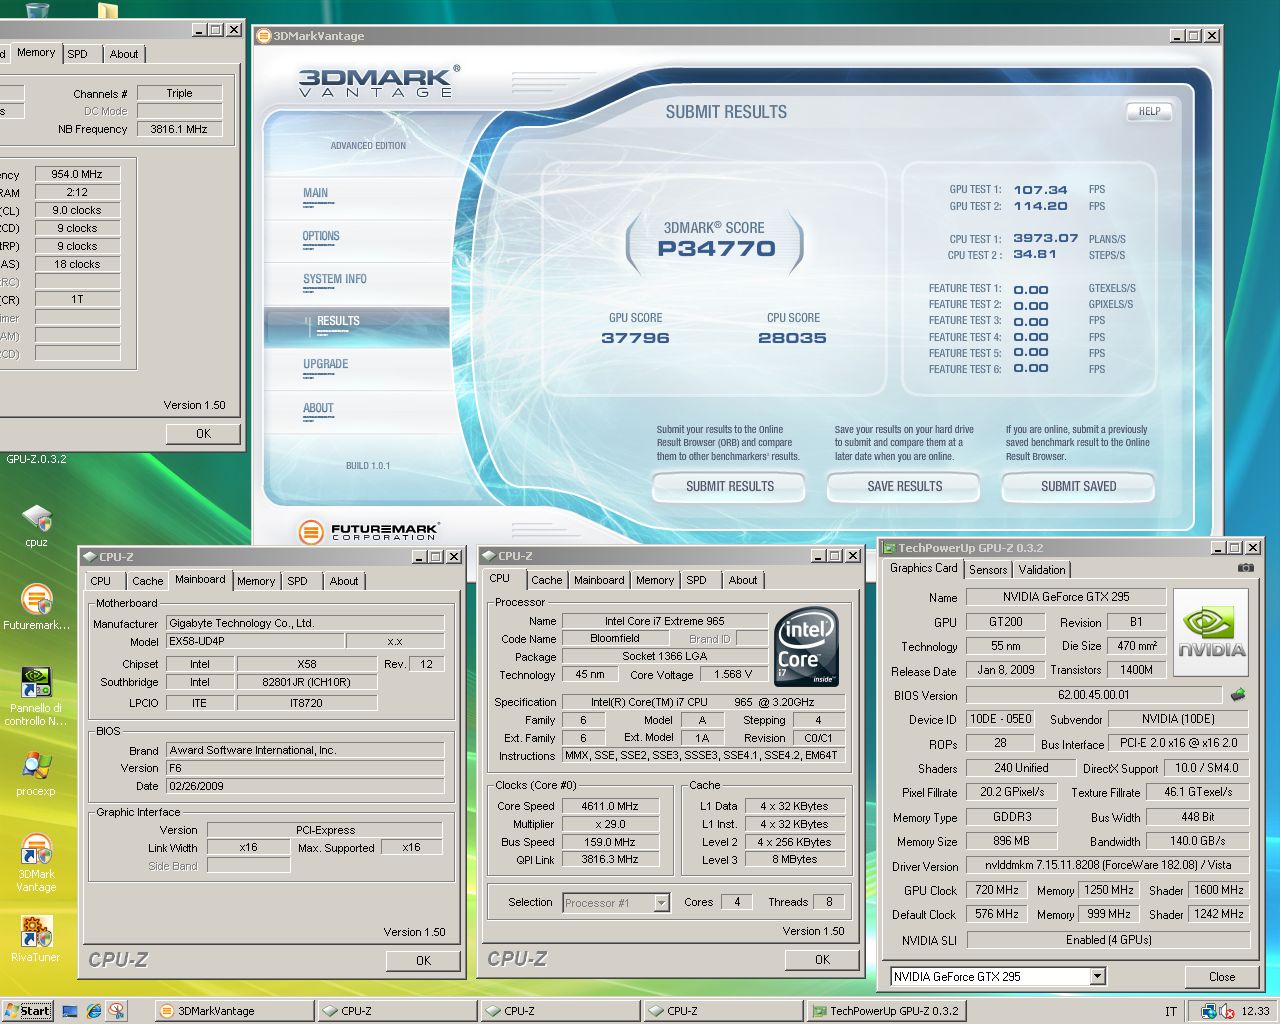Open the Futuremark desktop shortcut
The image size is (1280, 1024).
[37, 606]
